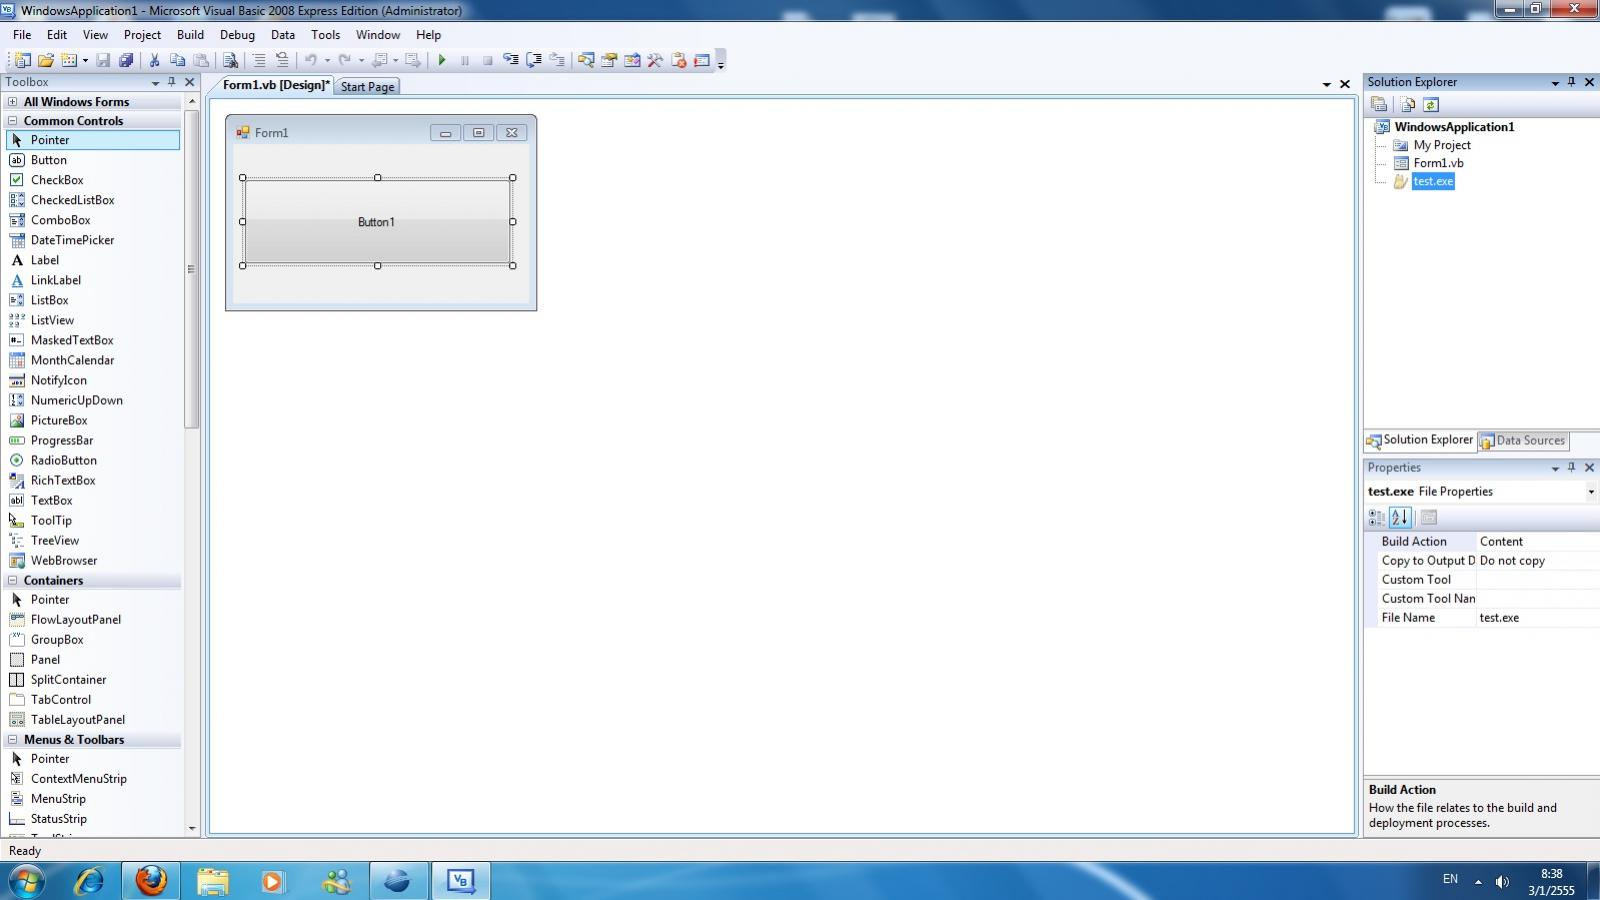Click the Step Into debug icon

pyautogui.click(x=511, y=60)
